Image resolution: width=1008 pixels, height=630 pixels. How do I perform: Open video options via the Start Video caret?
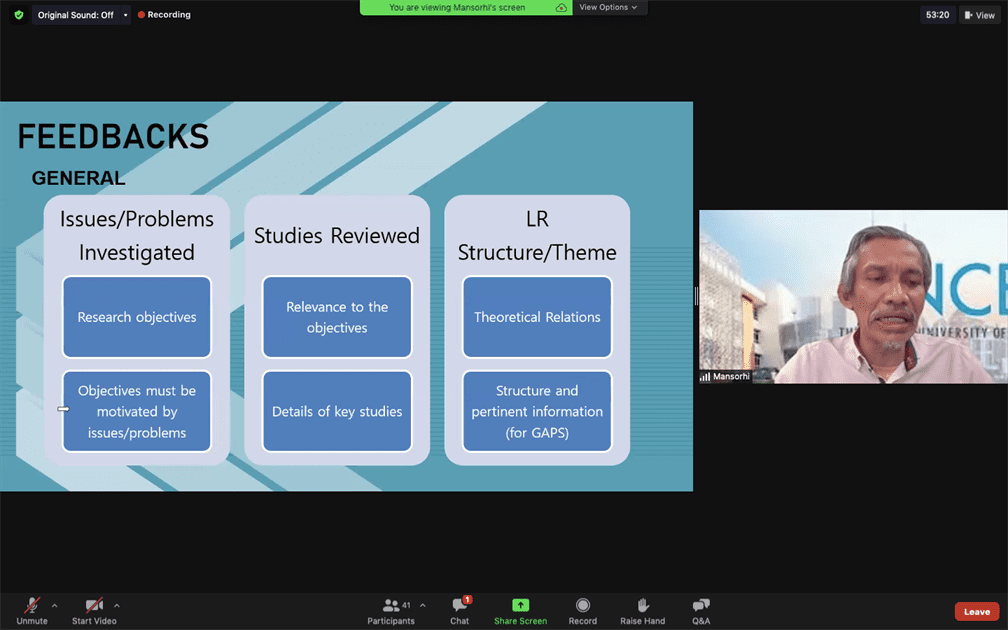(117, 606)
